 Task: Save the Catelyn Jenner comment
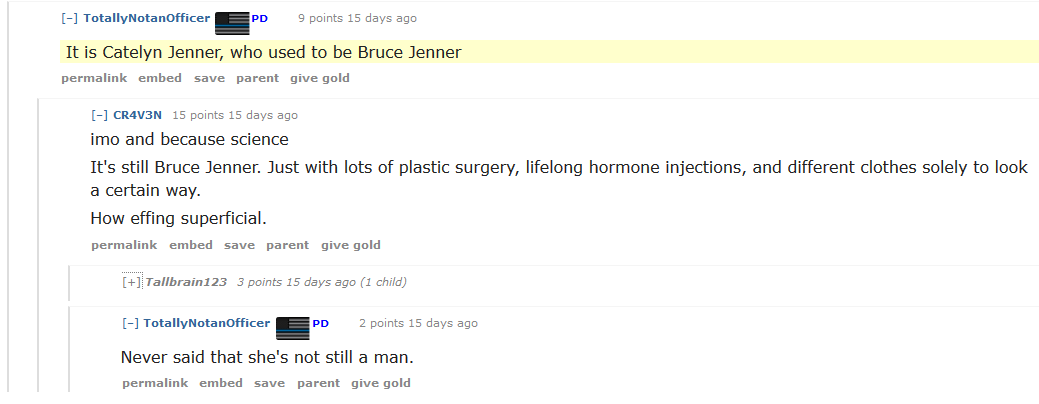(x=209, y=78)
